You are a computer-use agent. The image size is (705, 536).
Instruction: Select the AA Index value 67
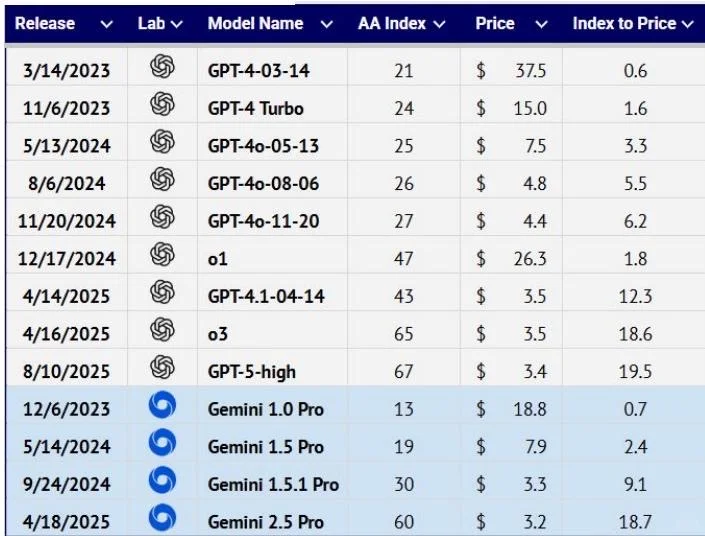(x=404, y=372)
